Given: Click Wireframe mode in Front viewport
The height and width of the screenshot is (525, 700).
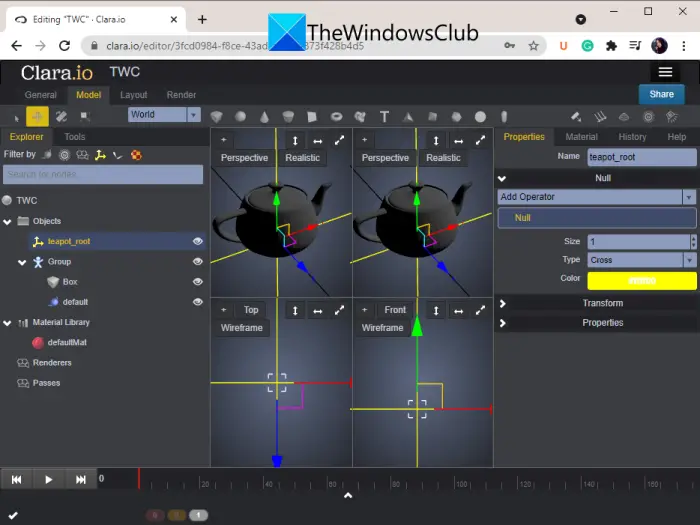Looking at the screenshot, I should (383, 328).
